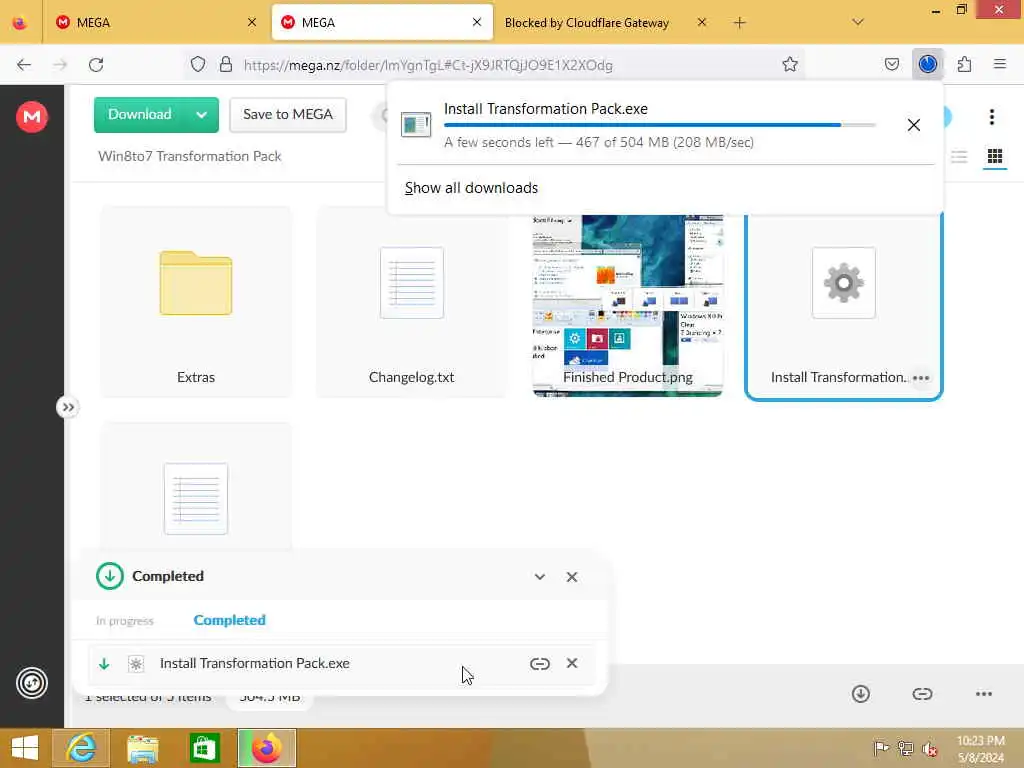
Task: Switch to Completed transfers tab
Action: point(230,620)
